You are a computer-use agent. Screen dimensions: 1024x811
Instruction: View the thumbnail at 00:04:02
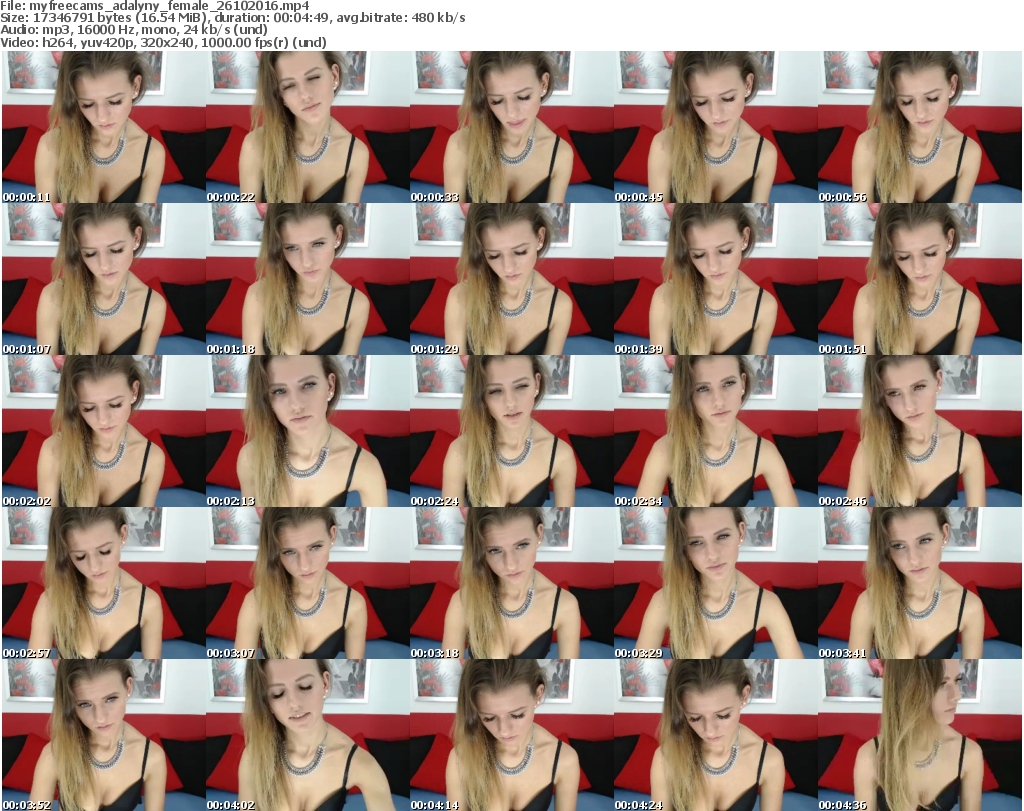coord(308,735)
